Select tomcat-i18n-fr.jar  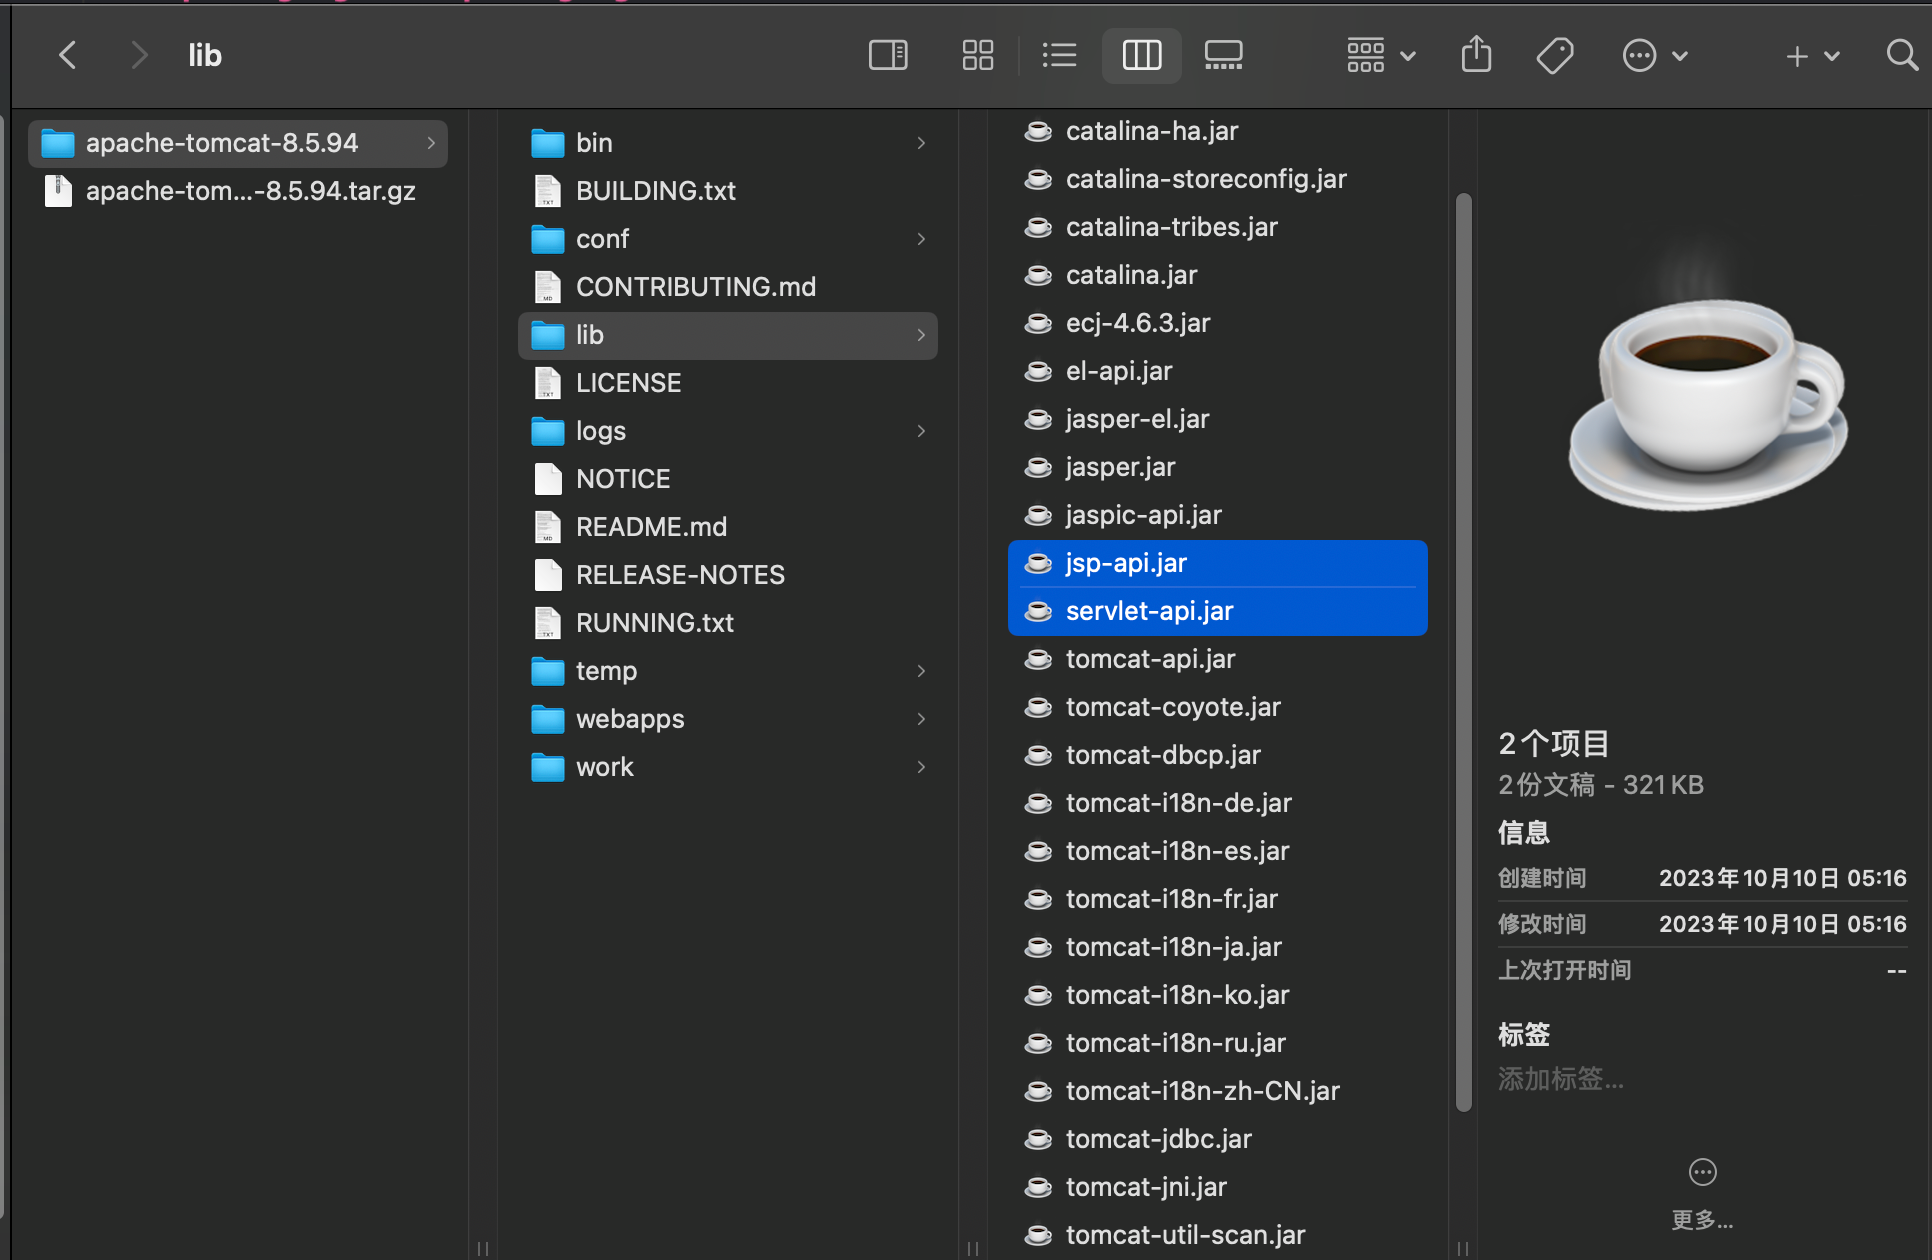(1218, 899)
